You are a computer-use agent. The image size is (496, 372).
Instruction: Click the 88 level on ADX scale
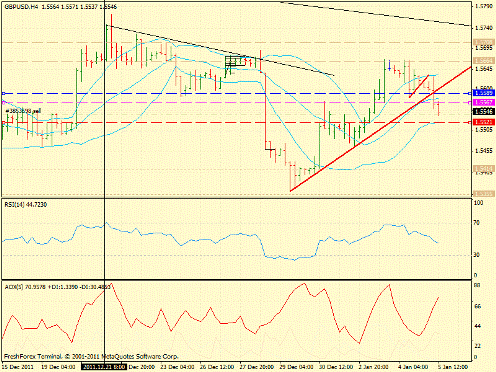coord(477,285)
